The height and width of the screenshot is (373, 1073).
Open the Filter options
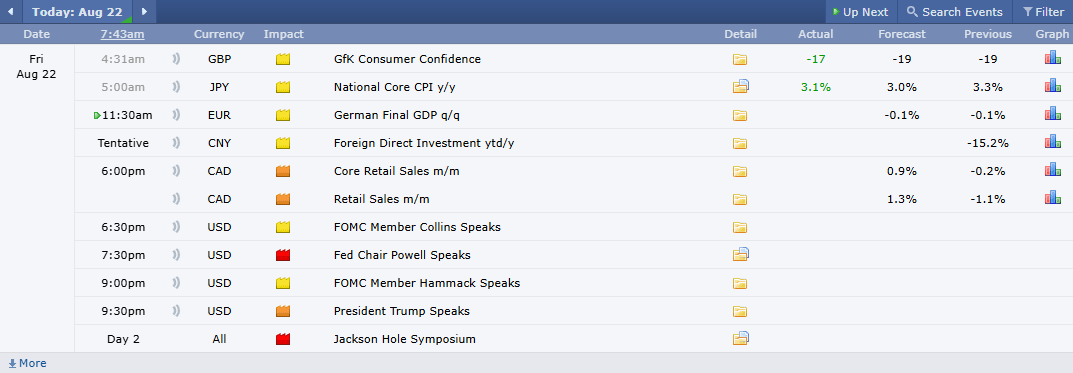point(1043,12)
